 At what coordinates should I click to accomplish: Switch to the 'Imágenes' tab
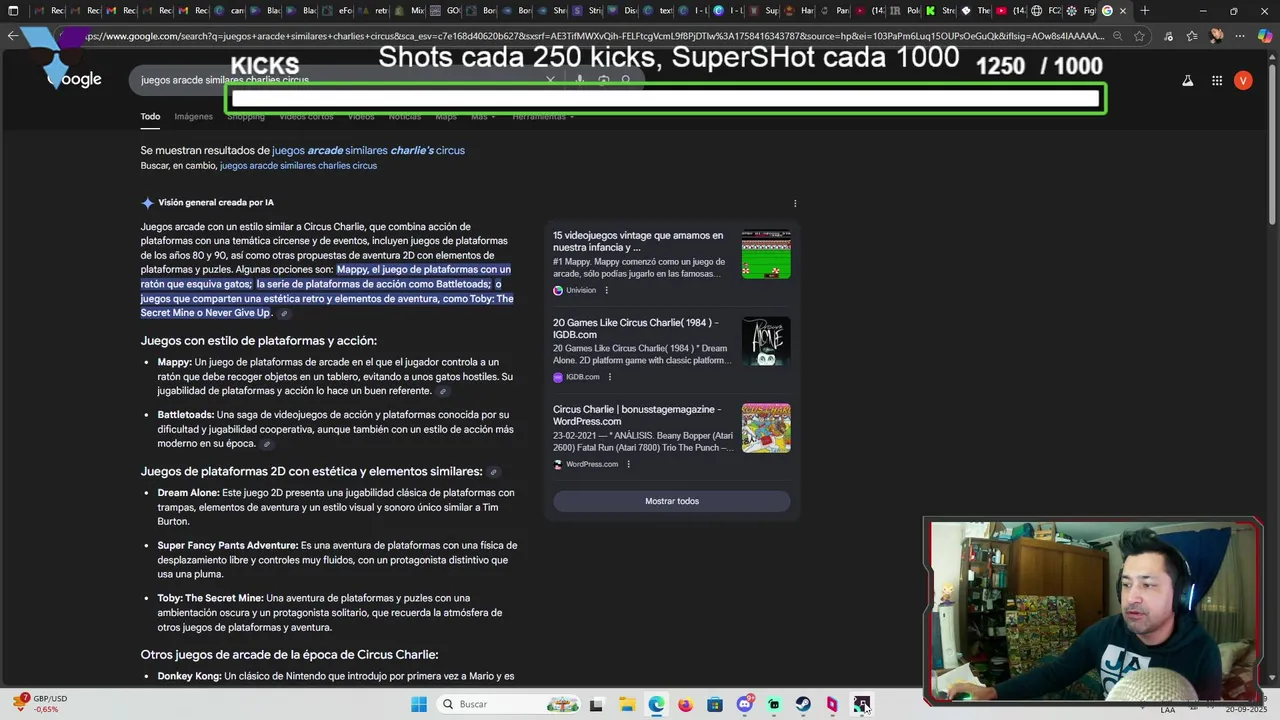point(194,117)
